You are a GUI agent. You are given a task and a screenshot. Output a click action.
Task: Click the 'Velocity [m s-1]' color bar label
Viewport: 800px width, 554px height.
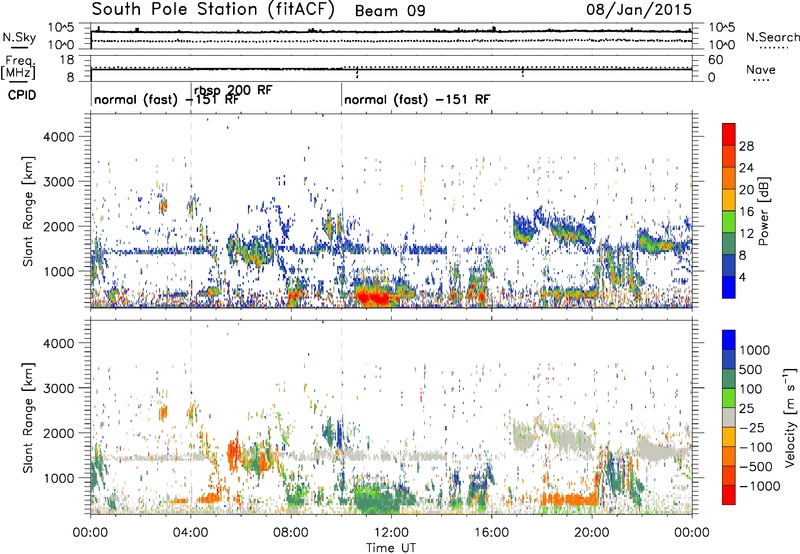pos(790,416)
